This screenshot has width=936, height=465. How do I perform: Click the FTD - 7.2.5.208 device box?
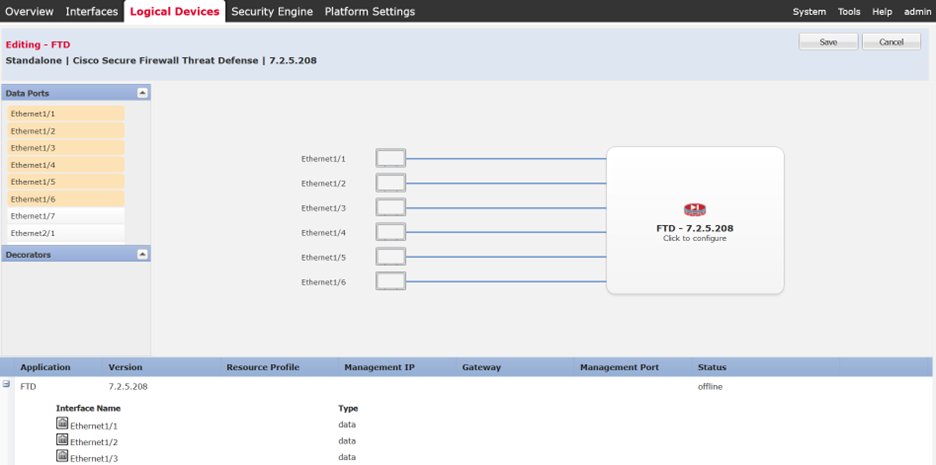coord(695,220)
